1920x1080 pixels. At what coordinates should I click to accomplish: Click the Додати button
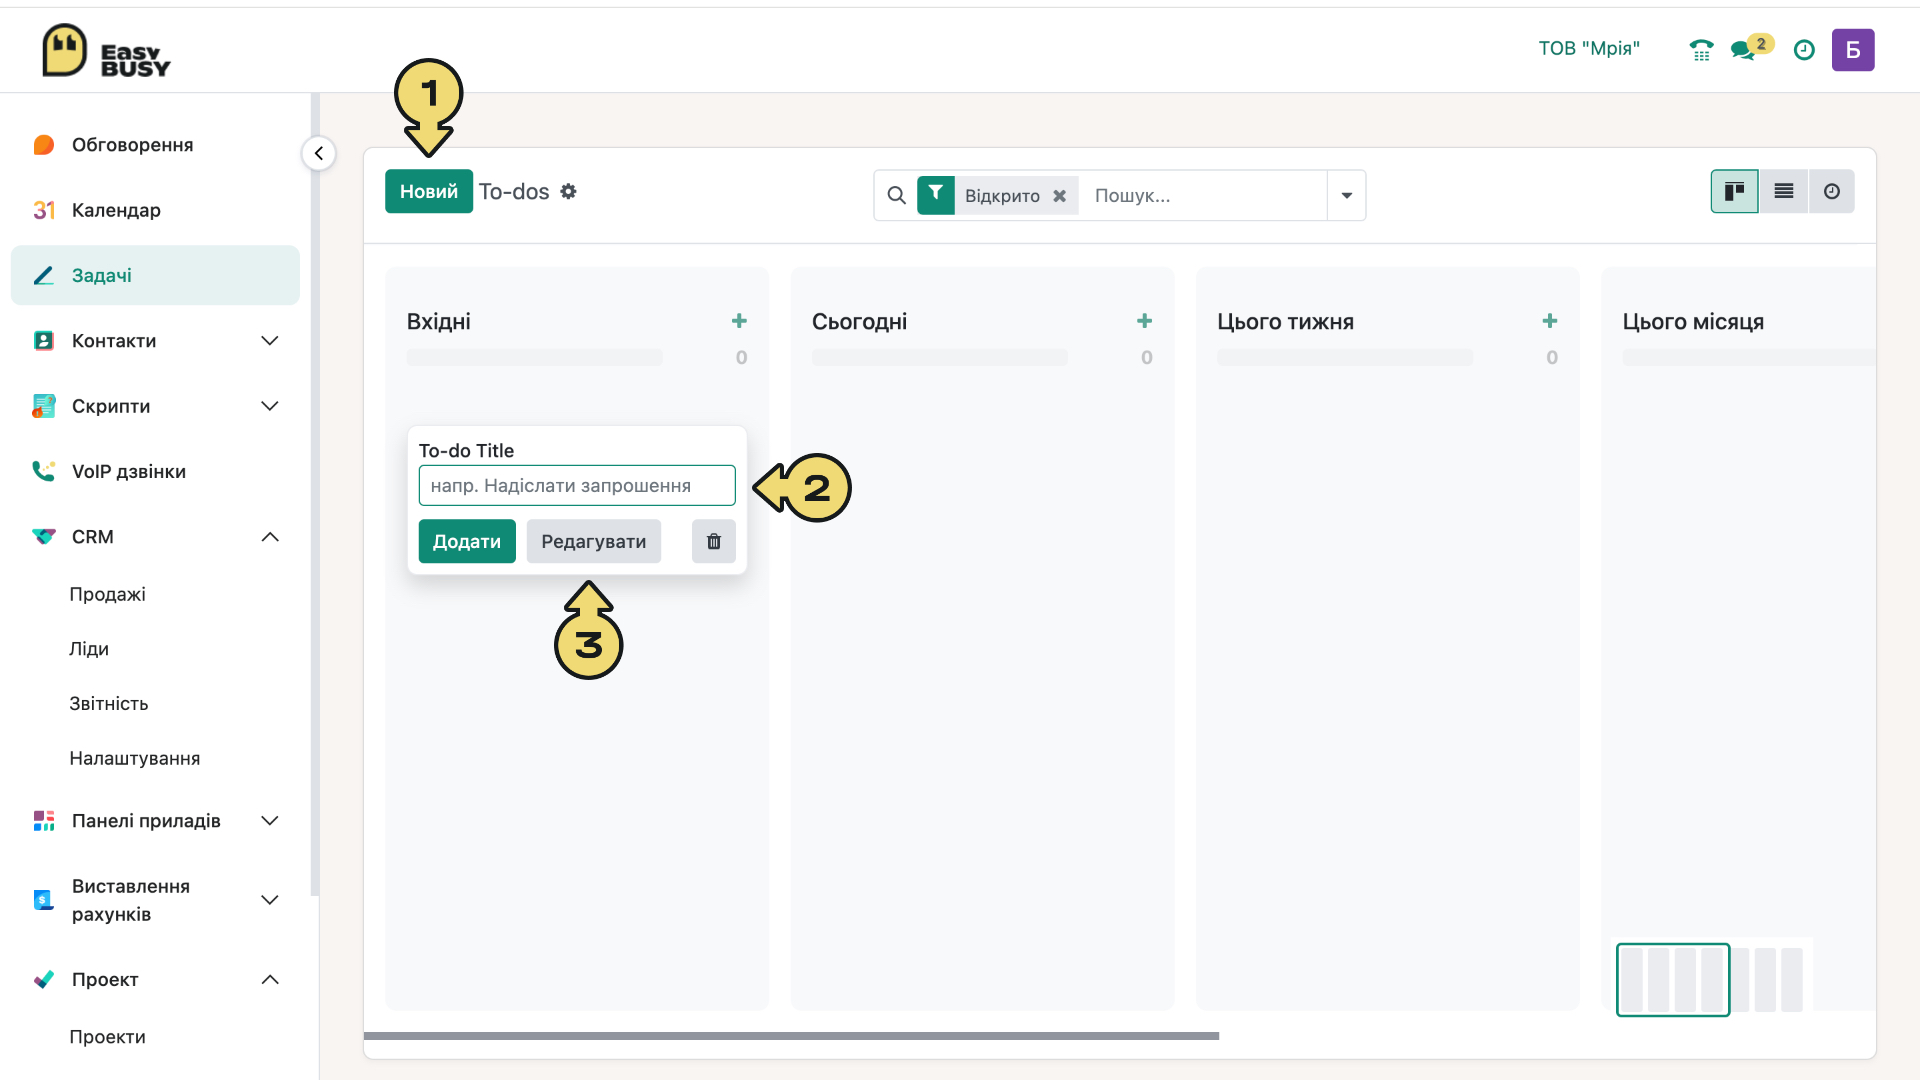tap(467, 541)
